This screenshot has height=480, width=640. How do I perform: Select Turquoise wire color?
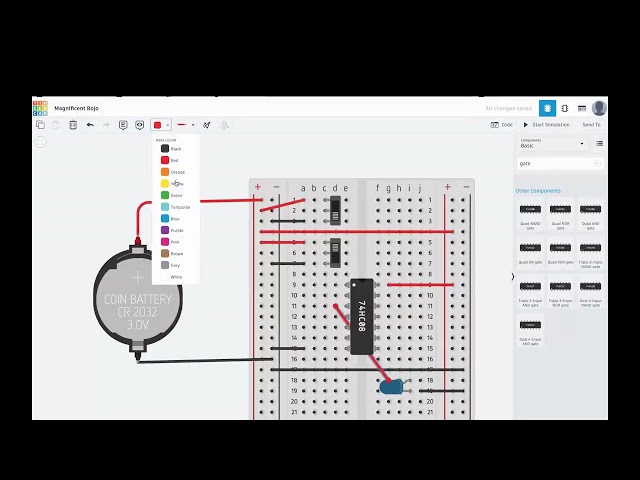pos(176,207)
